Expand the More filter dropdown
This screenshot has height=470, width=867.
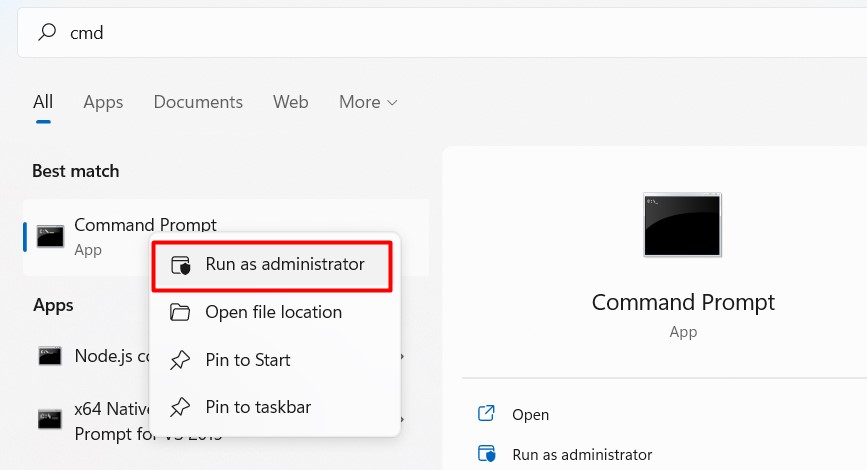coord(368,102)
